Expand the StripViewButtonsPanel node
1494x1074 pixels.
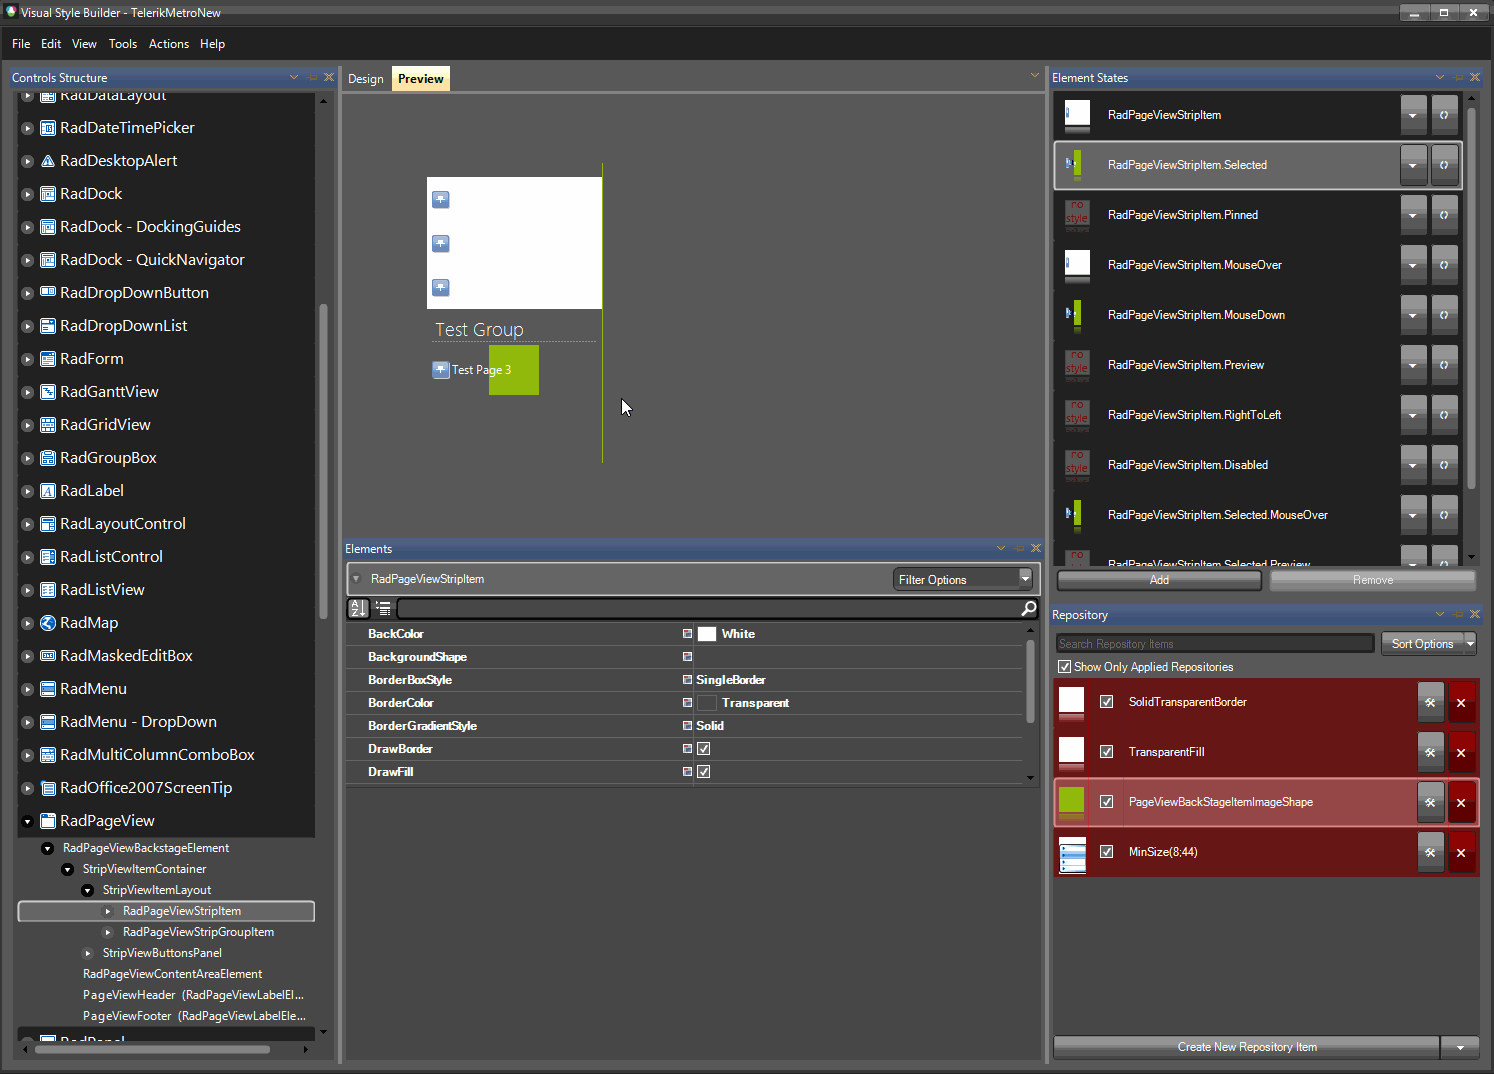coord(88,954)
